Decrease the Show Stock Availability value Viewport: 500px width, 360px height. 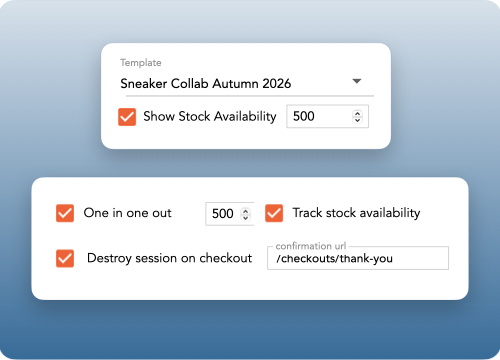(x=357, y=120)
